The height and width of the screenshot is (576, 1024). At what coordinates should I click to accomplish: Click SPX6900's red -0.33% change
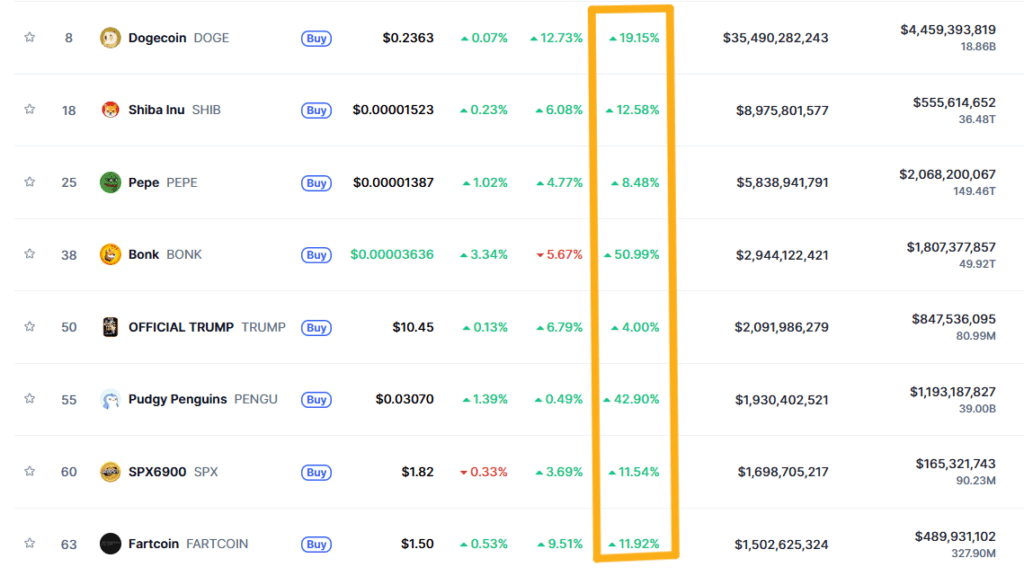pos(484,472)
